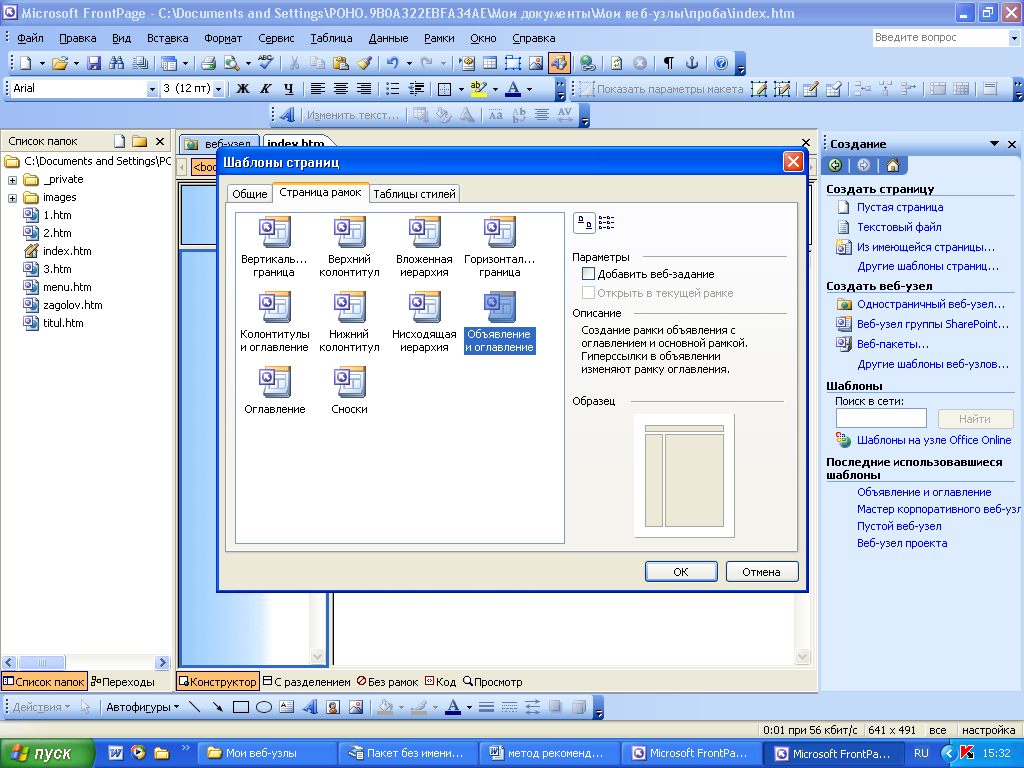Open the font size dropdown
This screenshot has height=768, width=1024.
point(219,89)
